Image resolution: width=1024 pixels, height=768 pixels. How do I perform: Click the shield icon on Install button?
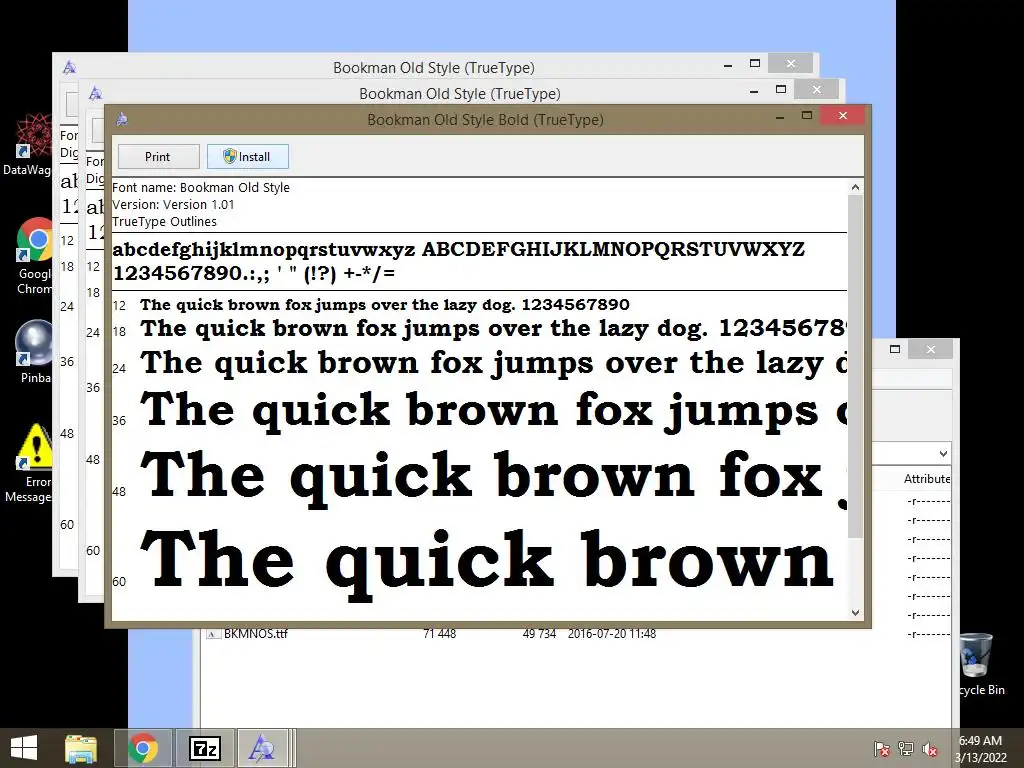point(229,156)
